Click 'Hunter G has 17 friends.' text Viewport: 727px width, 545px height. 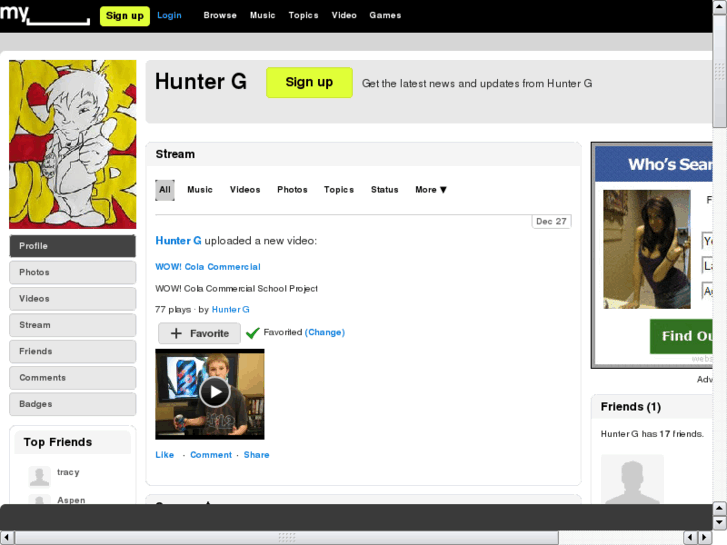[x=652, y=434]
